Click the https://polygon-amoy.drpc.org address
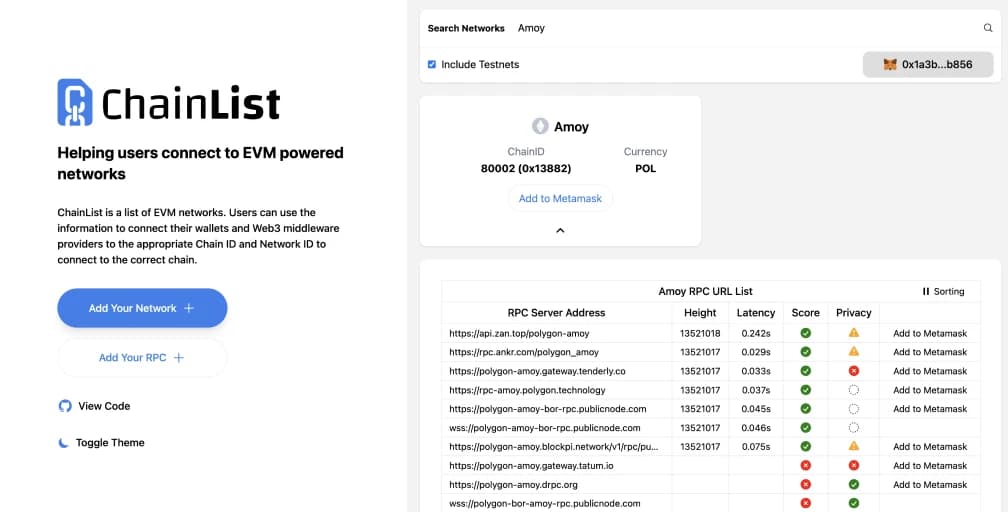Viewport: 1008px width, 512px height. [x=514, y=484]
